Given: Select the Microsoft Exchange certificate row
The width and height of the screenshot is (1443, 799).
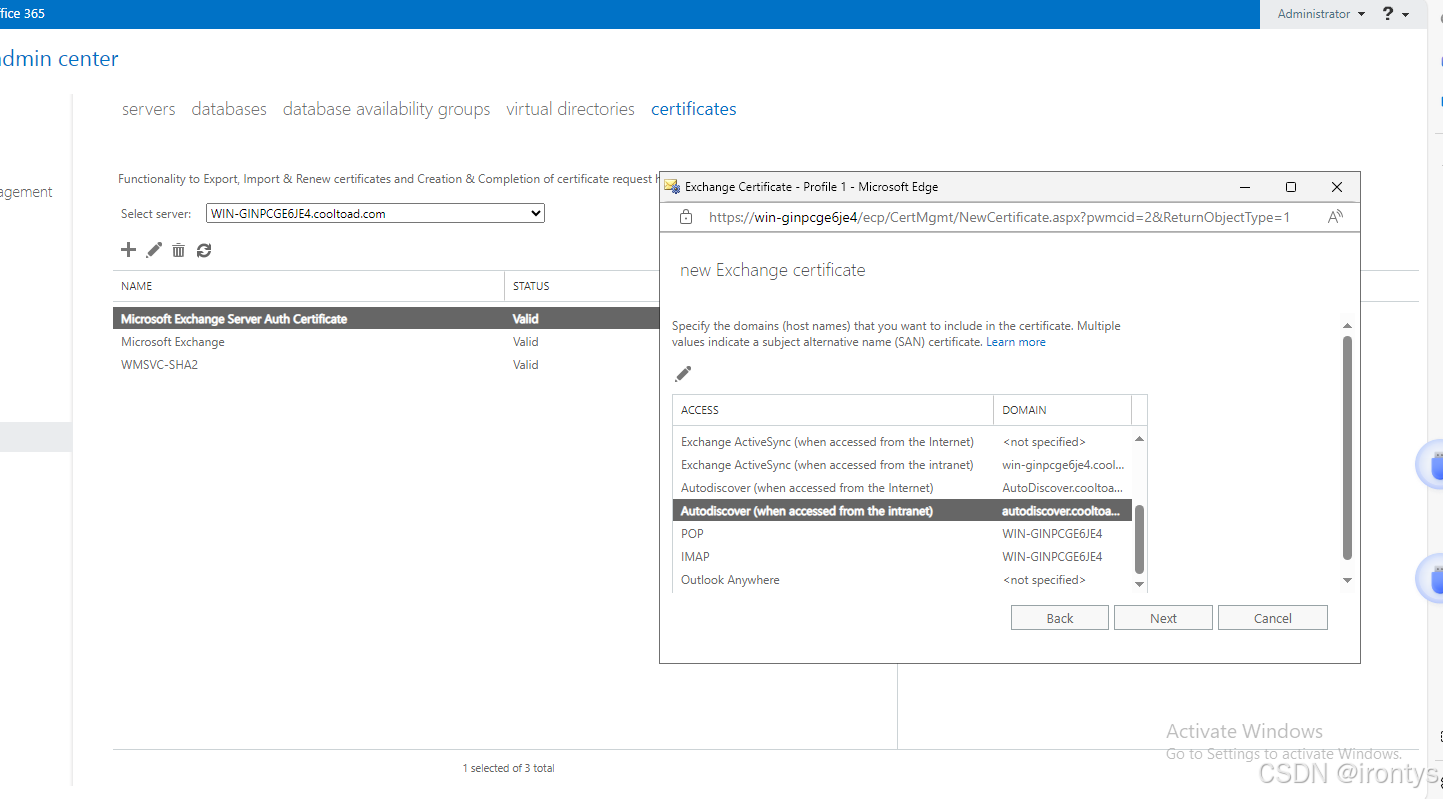Looking at the screenshot, I should click(x=386, y=342).
